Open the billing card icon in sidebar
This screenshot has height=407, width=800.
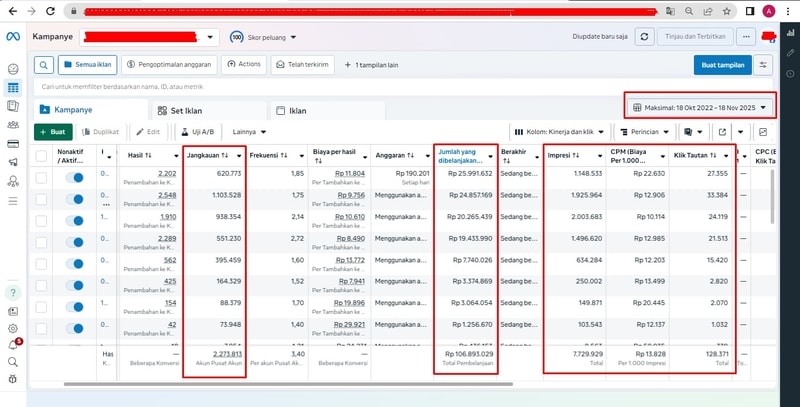pos(13,143)
